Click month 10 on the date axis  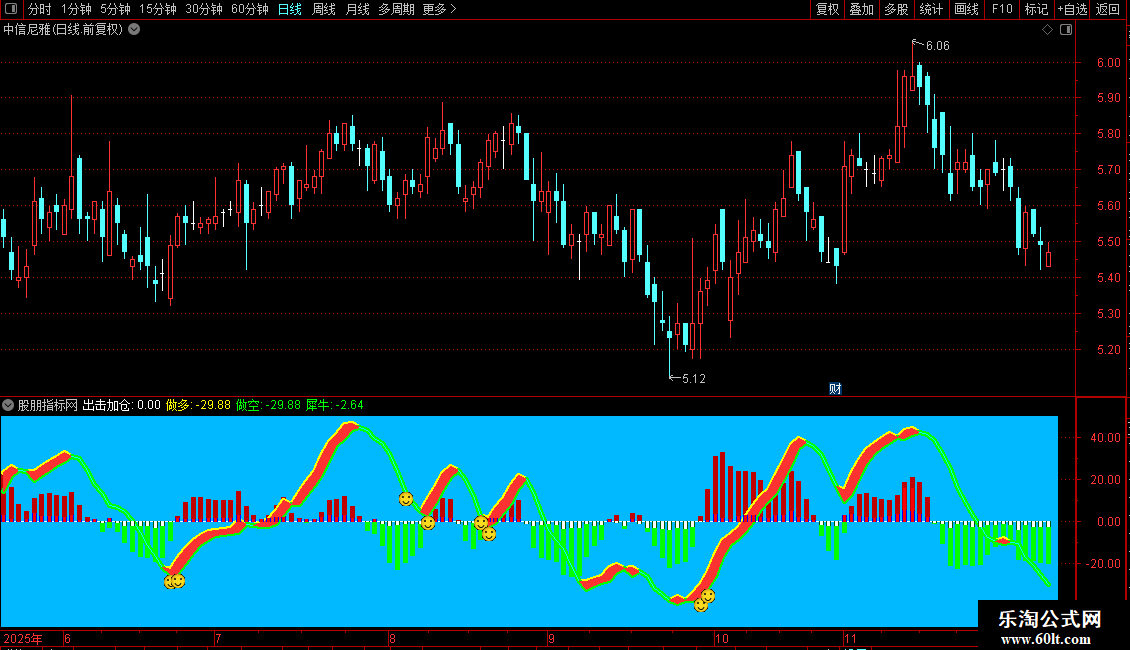point(721,639)
